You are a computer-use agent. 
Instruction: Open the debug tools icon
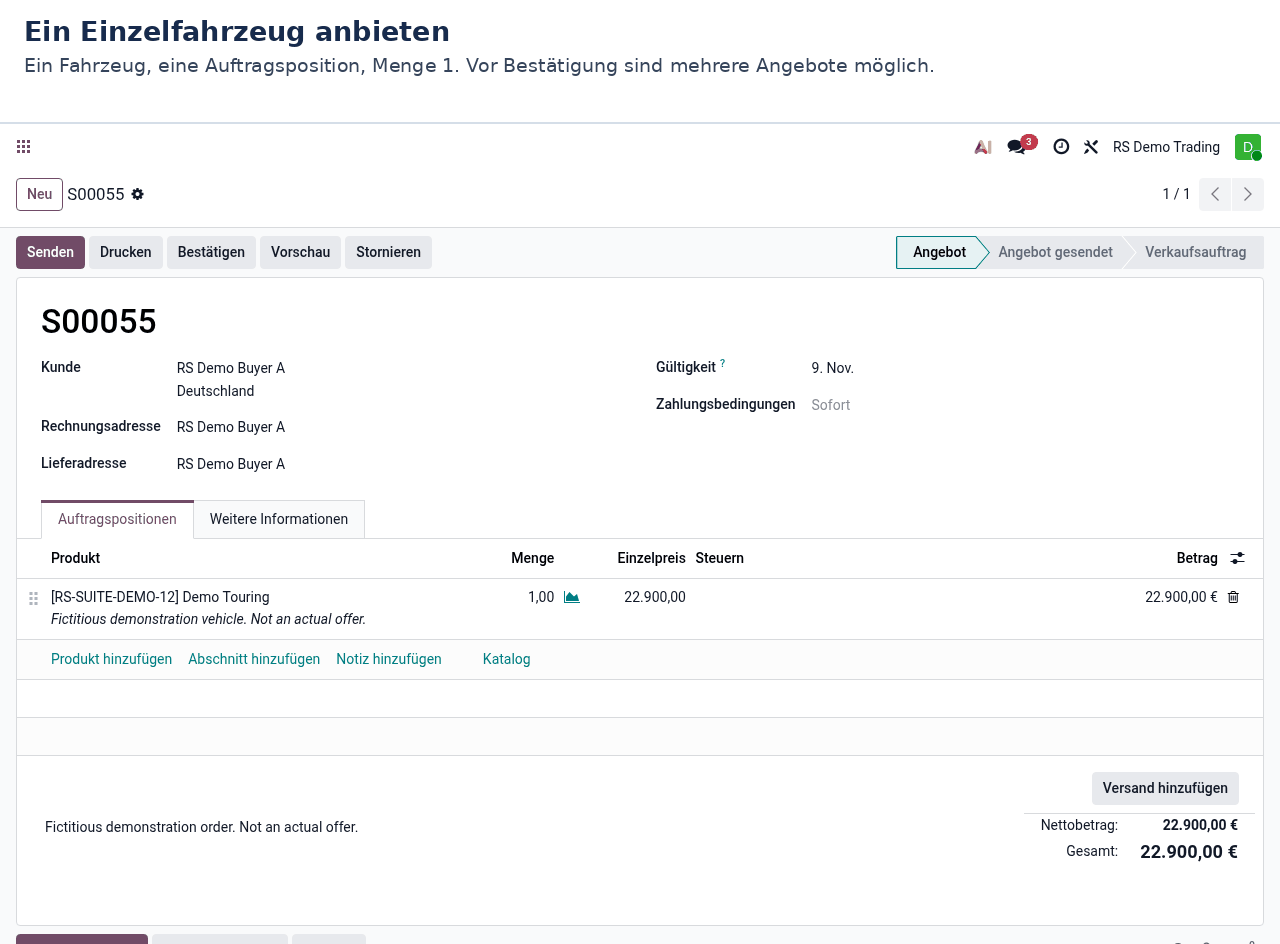(x=1091, y=147)
